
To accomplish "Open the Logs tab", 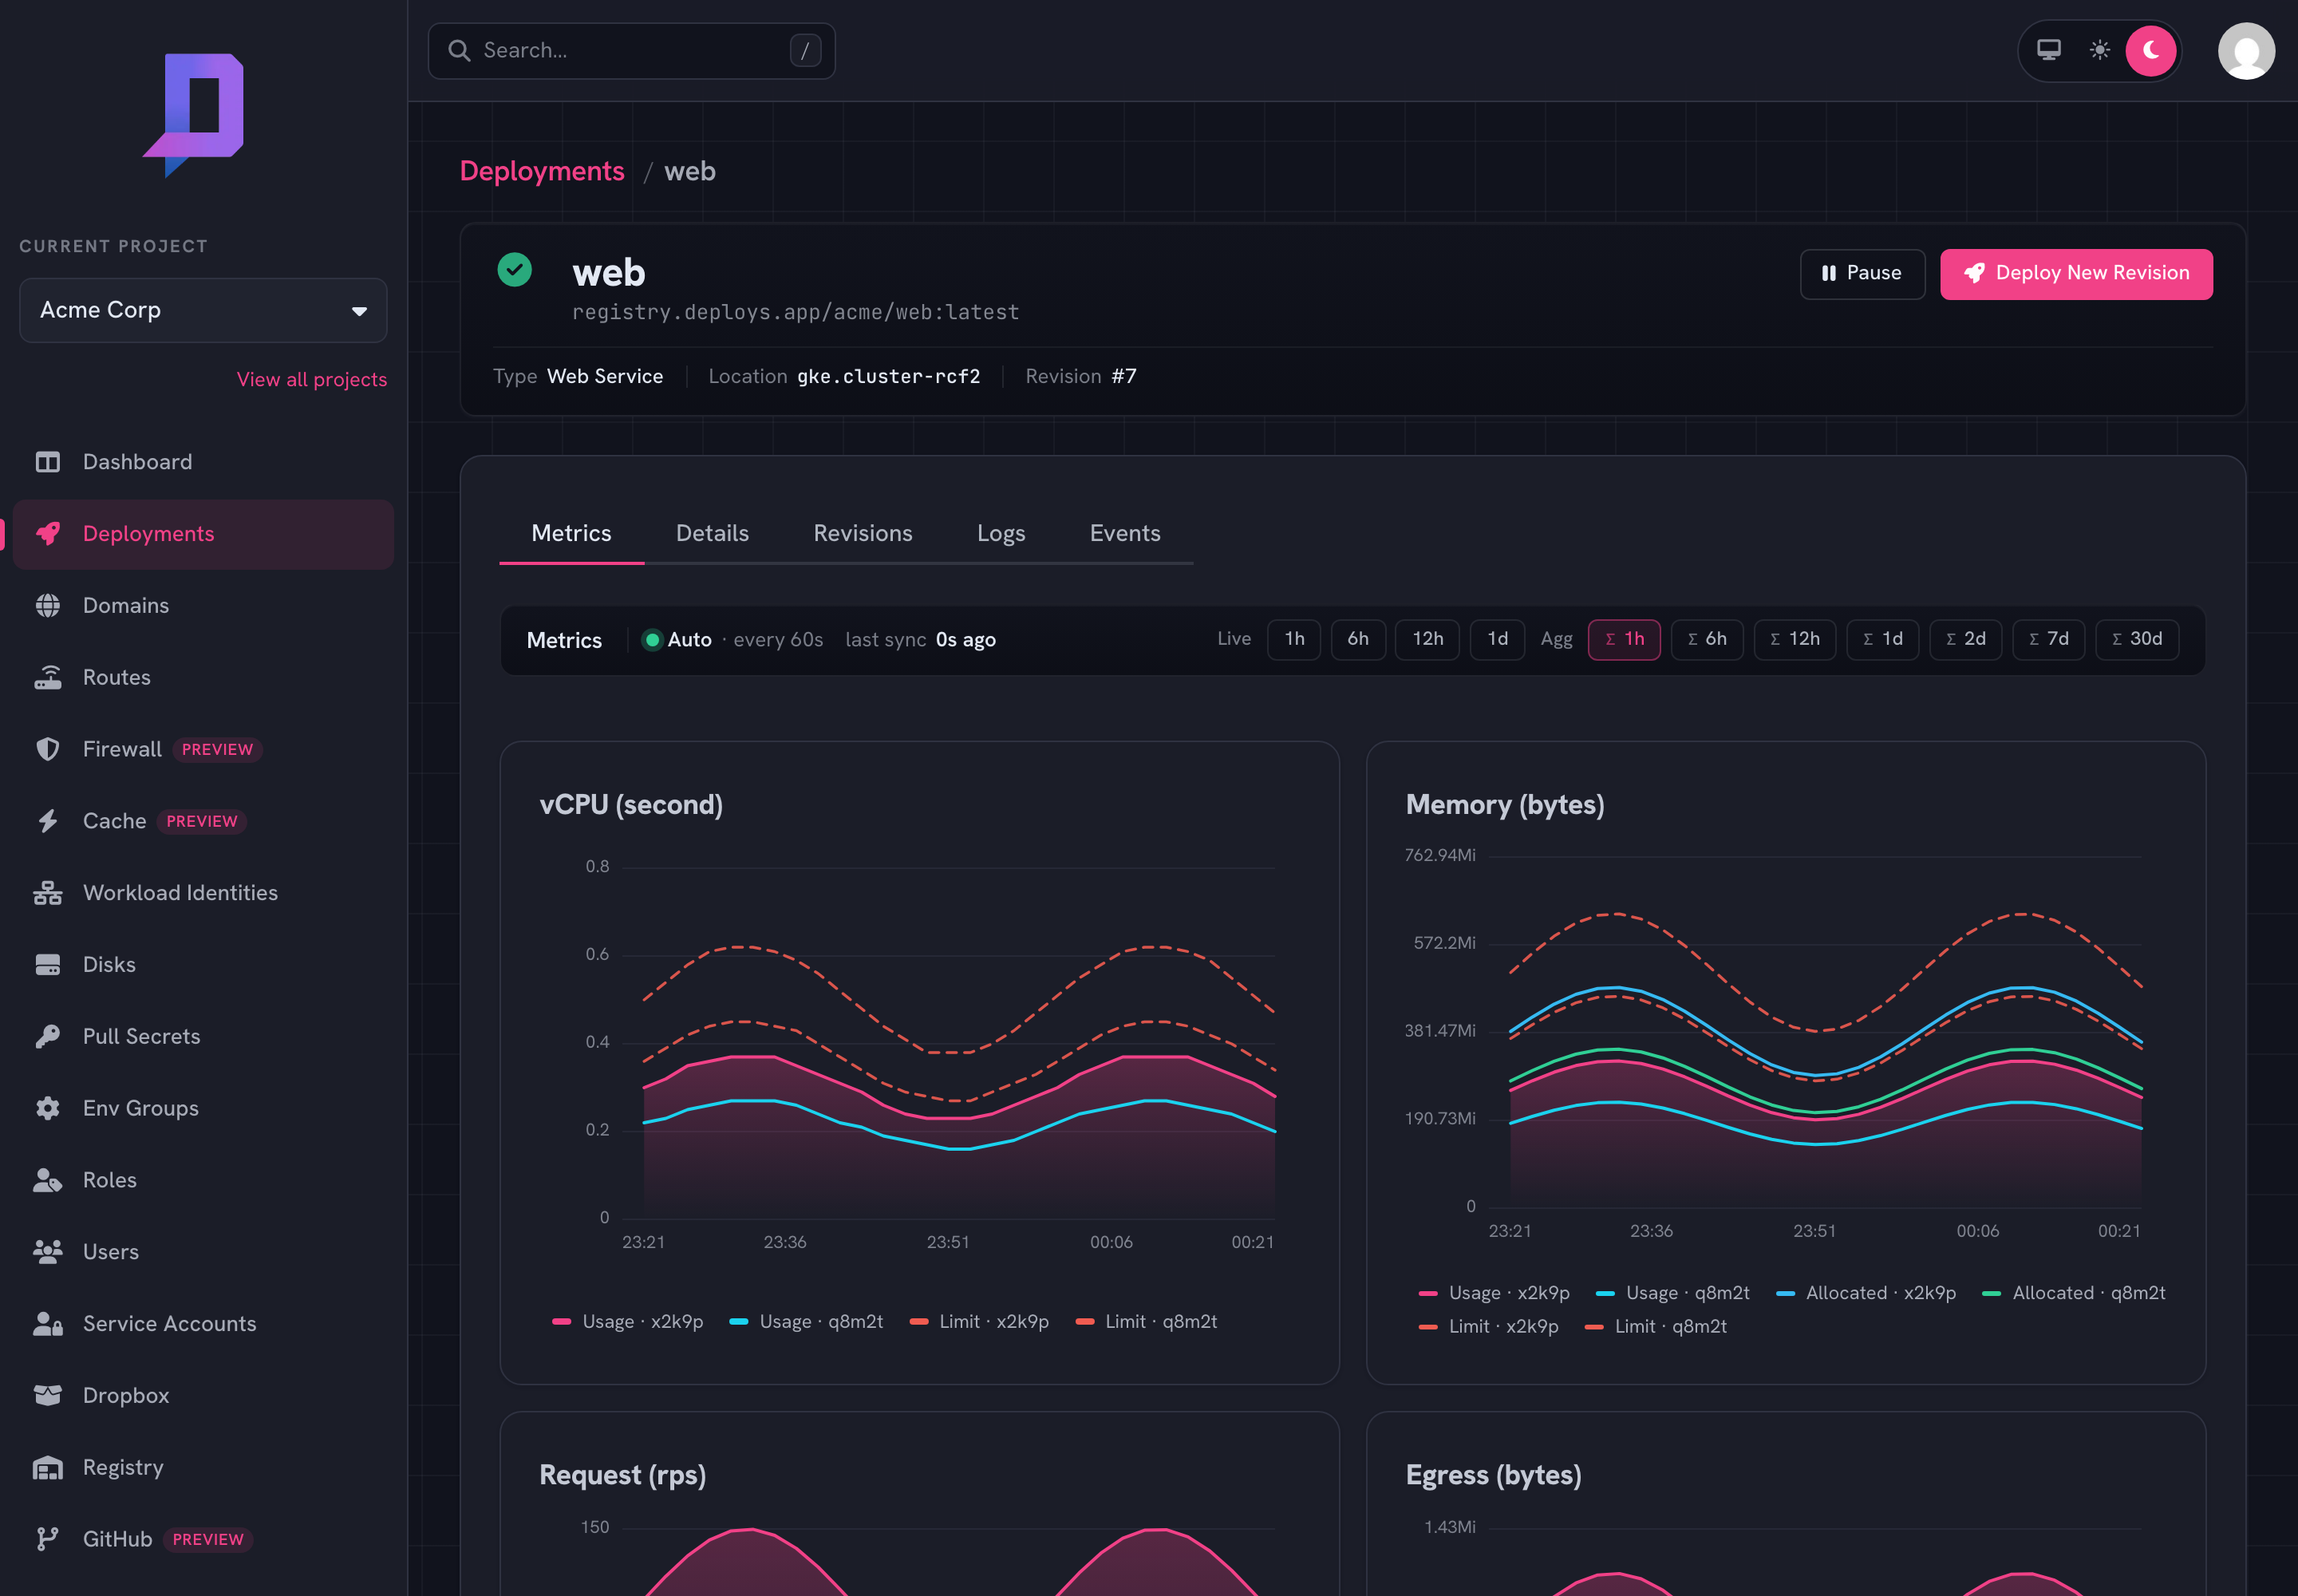I will (x=1001, y=534).
